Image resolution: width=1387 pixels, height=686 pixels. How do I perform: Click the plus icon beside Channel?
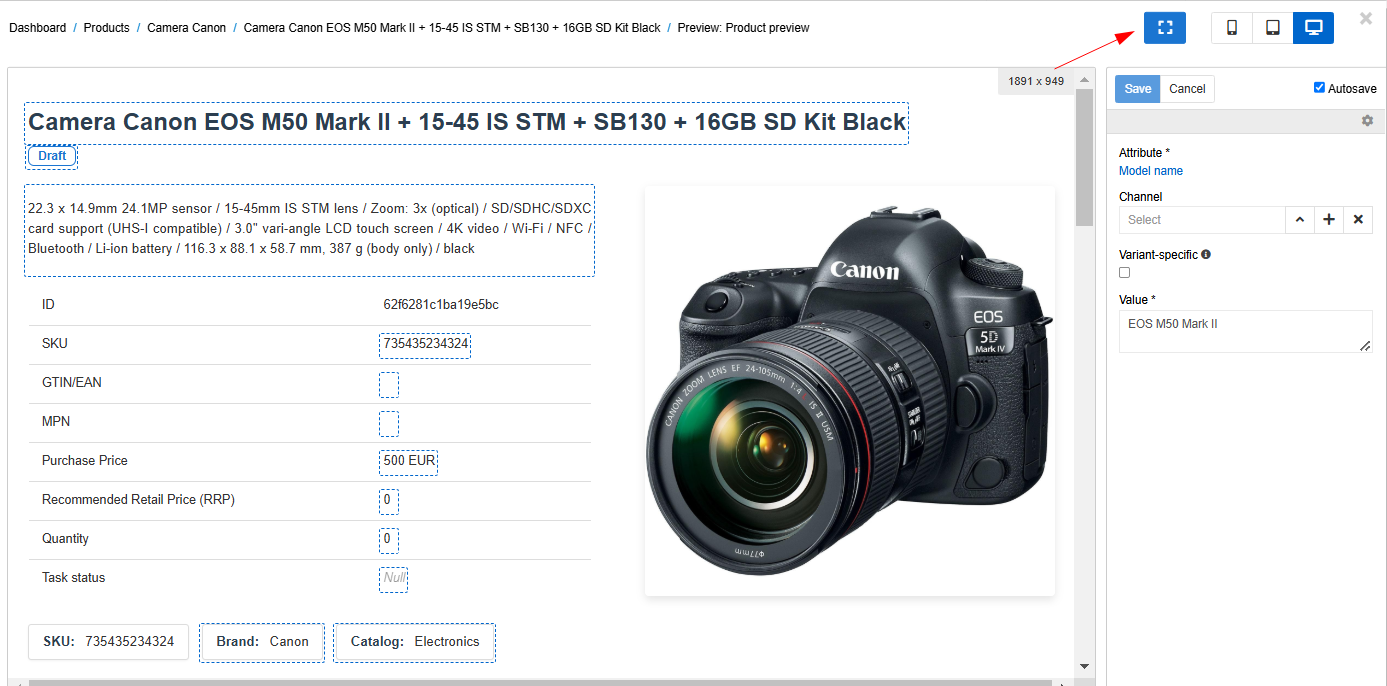(1328, 220)
